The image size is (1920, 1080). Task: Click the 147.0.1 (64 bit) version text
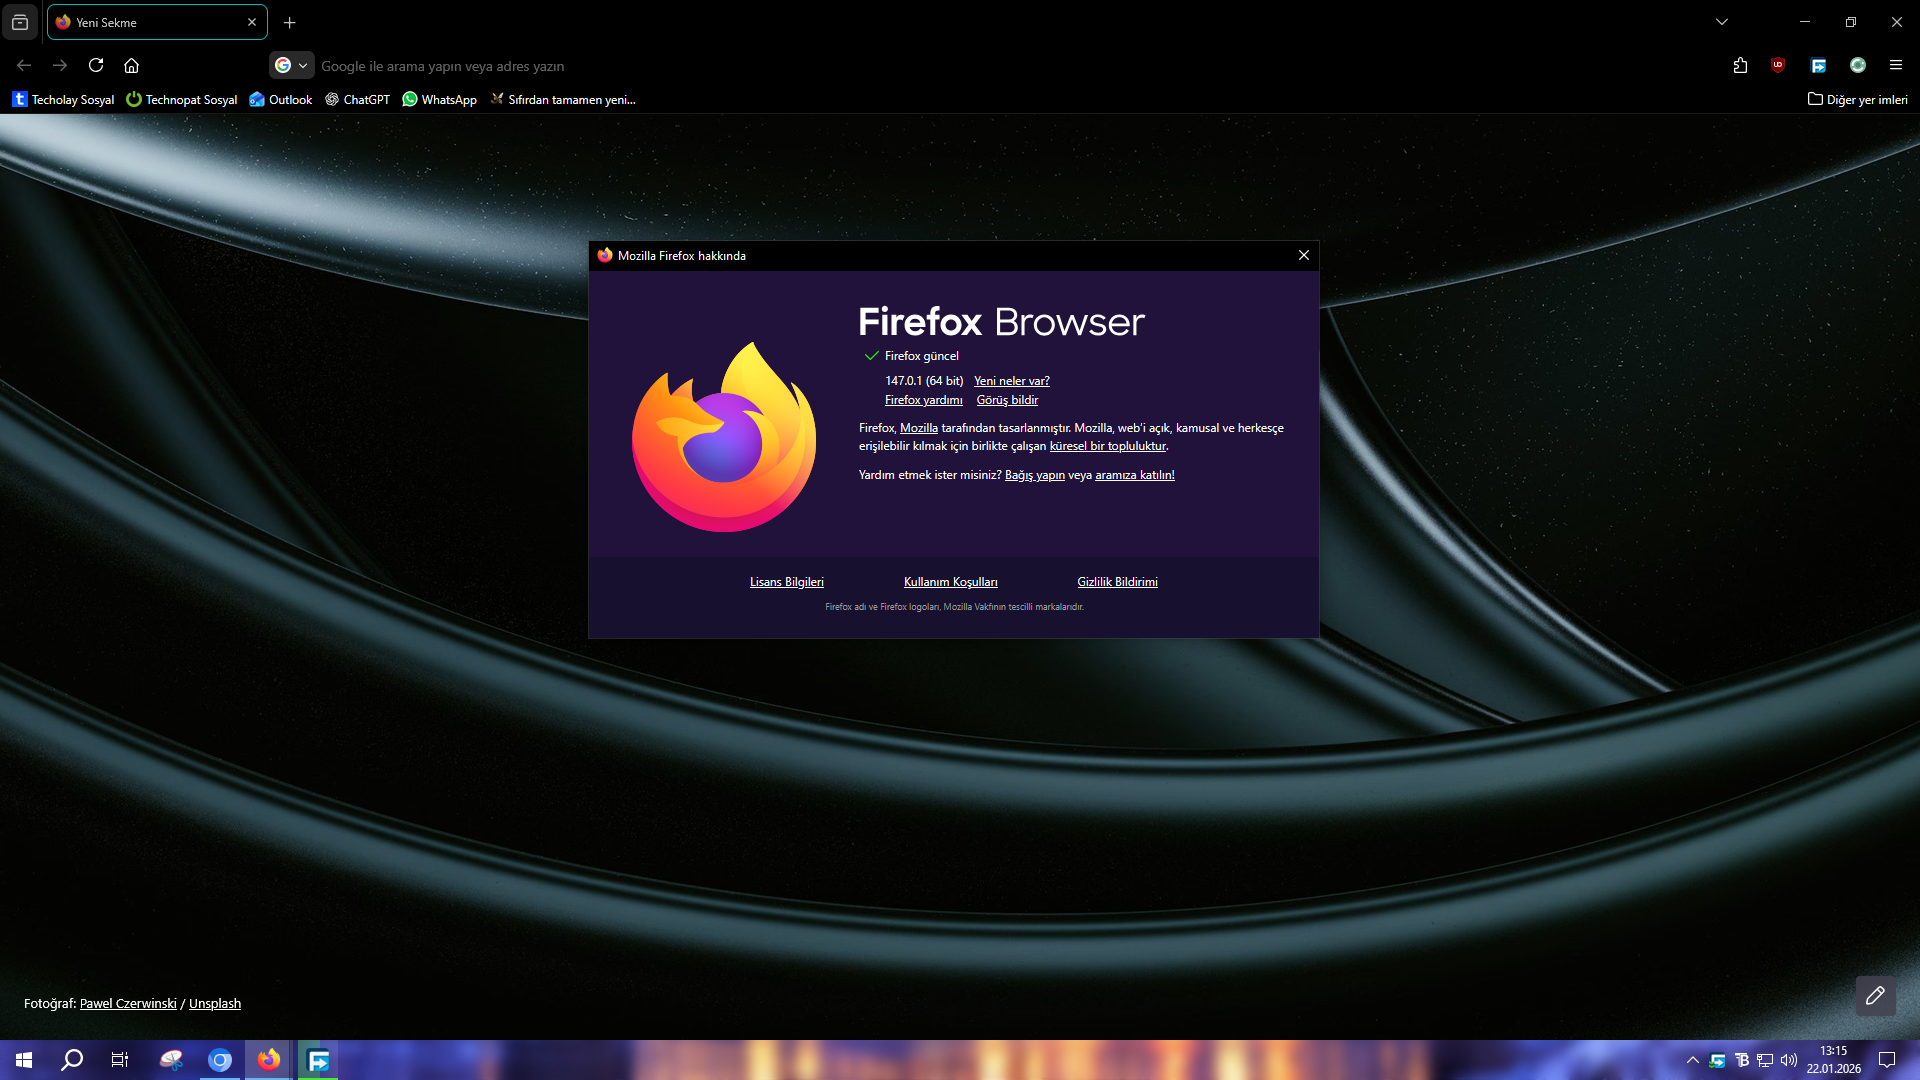(x=924, y=381)
